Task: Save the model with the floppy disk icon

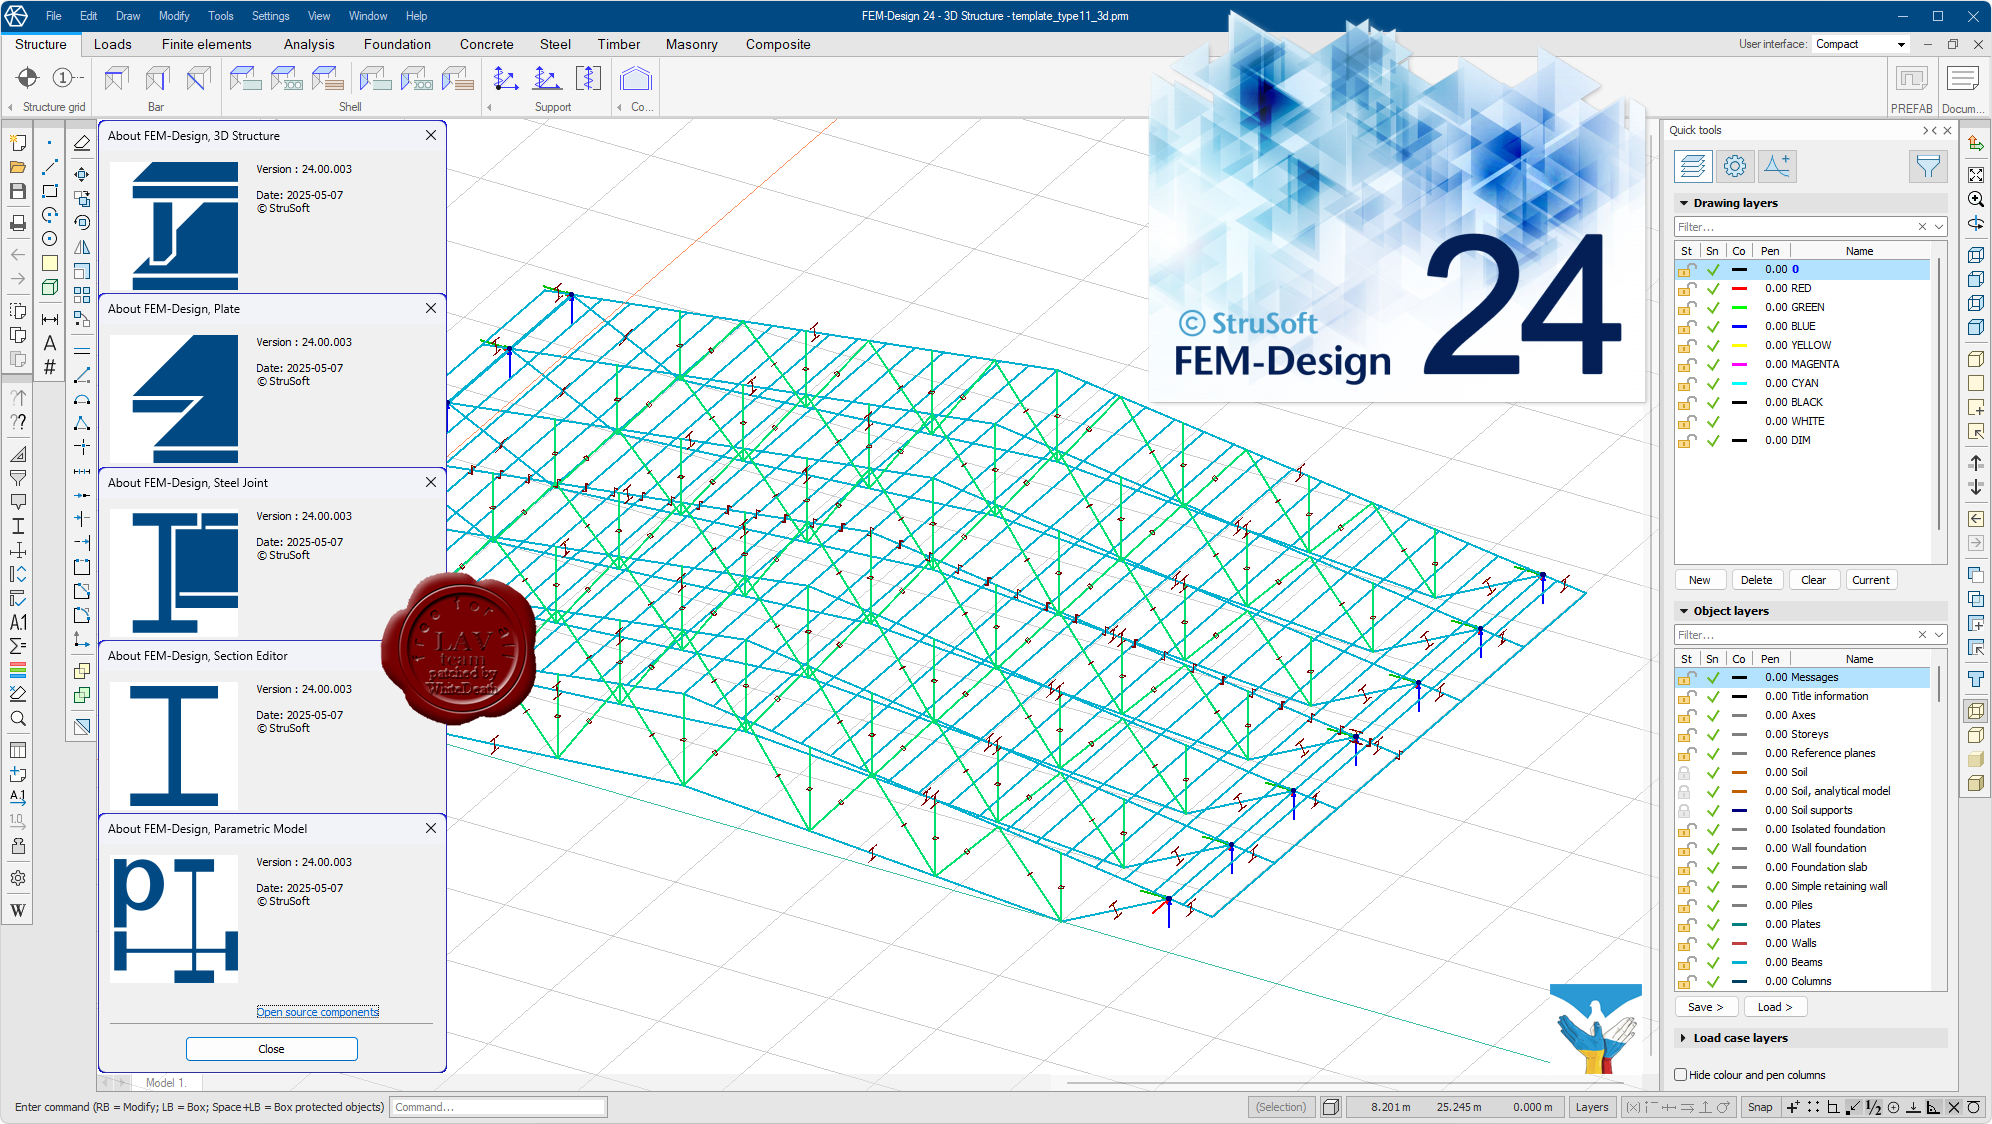Action: coord(18,191)
